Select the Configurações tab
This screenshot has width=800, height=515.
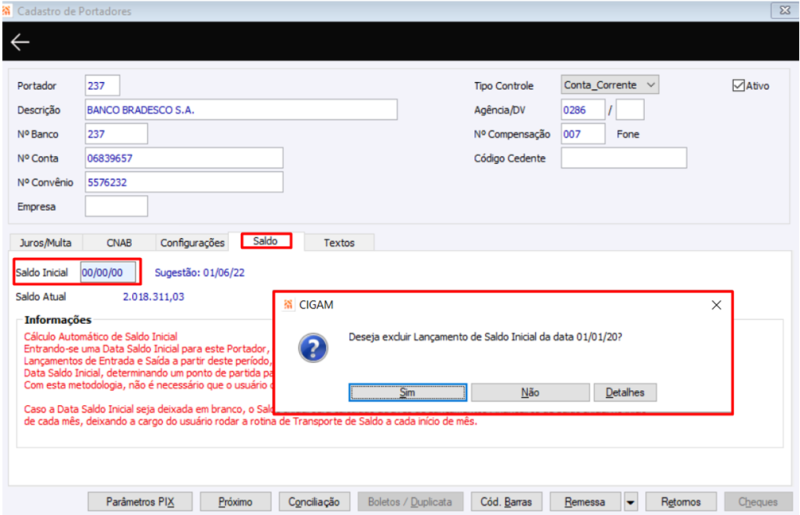coord(192,242)
